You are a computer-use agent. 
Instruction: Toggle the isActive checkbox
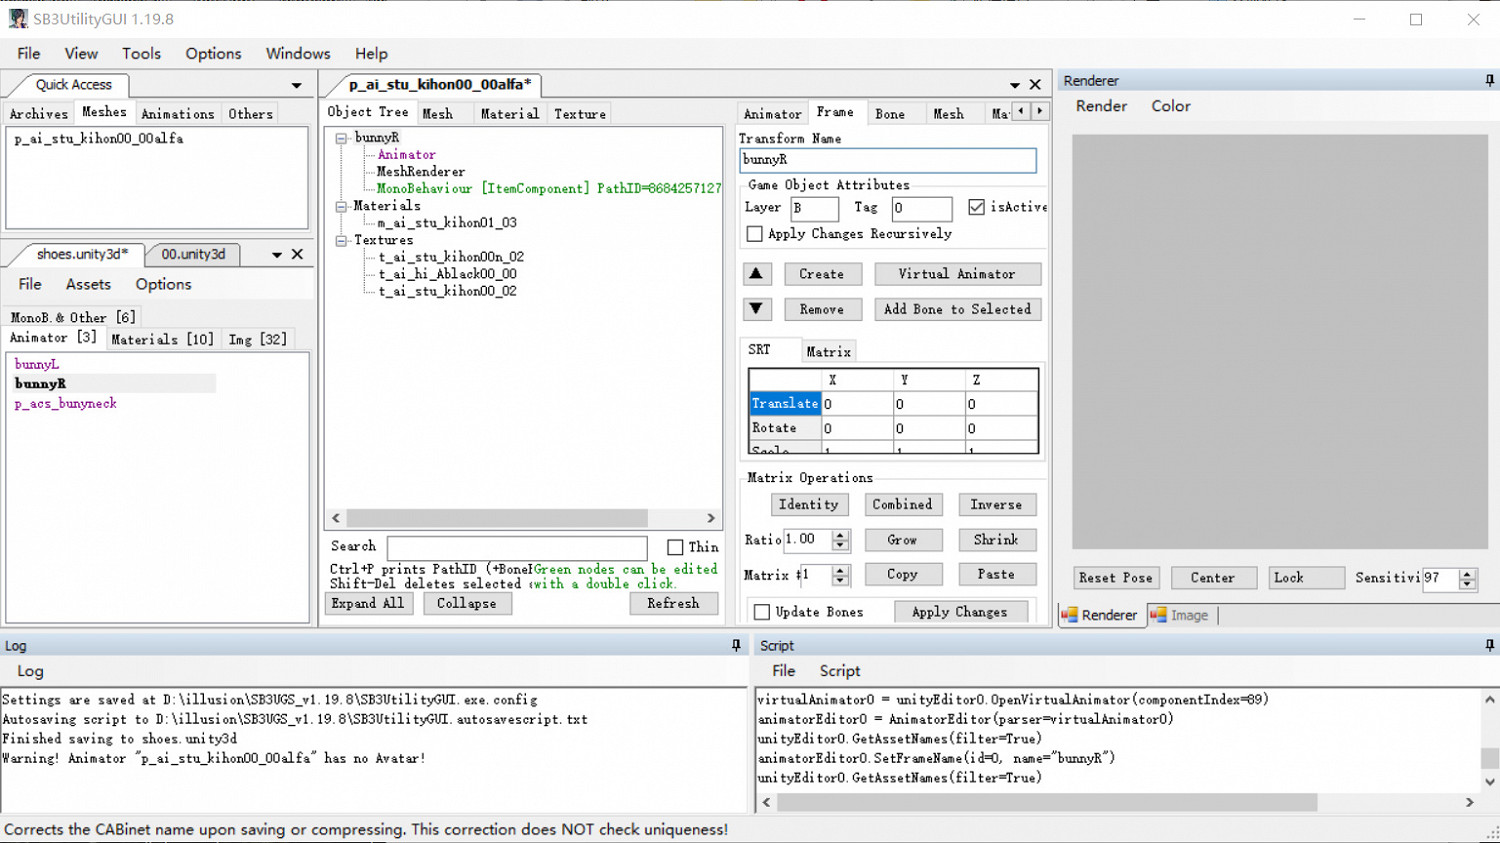pyautogui.click(x=976, y=207)
